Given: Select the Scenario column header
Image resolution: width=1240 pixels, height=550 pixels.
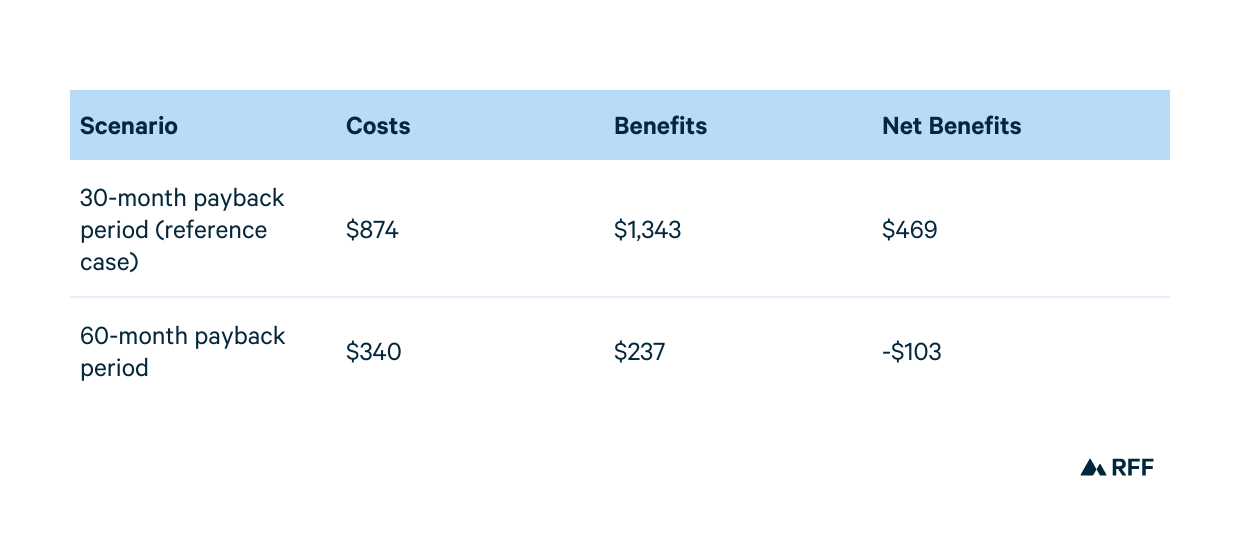Looking at the screenshot, I should point(129,126).
